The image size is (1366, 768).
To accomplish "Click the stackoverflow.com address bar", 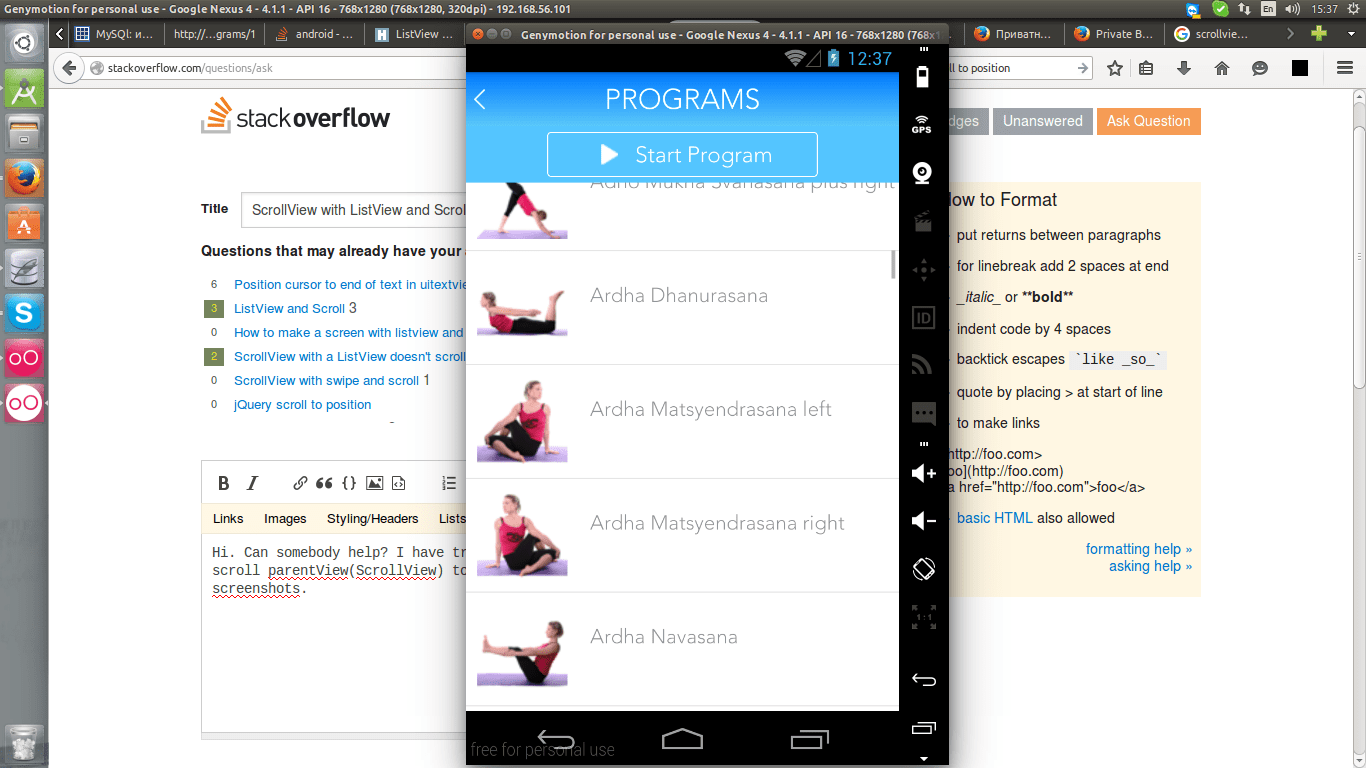I will pyautogui.click(x=276, y=68).
